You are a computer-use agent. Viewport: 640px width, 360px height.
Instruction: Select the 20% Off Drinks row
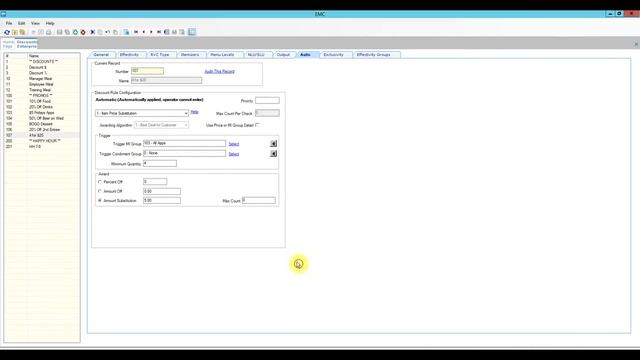coord(42,107)
